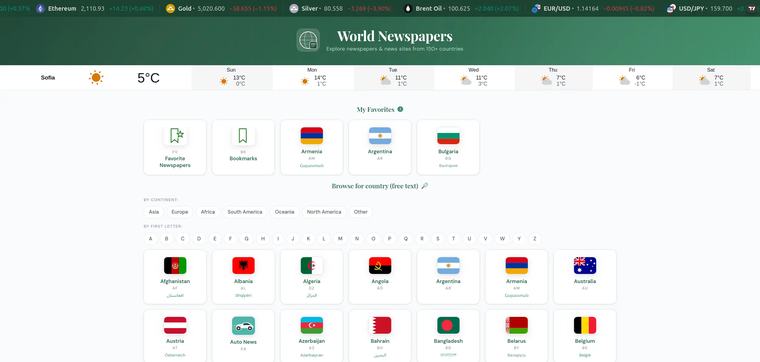The width and height of the screenshot is (760, 362).
Task: Open Argentina card in country grid
Action: click(448, 277)
